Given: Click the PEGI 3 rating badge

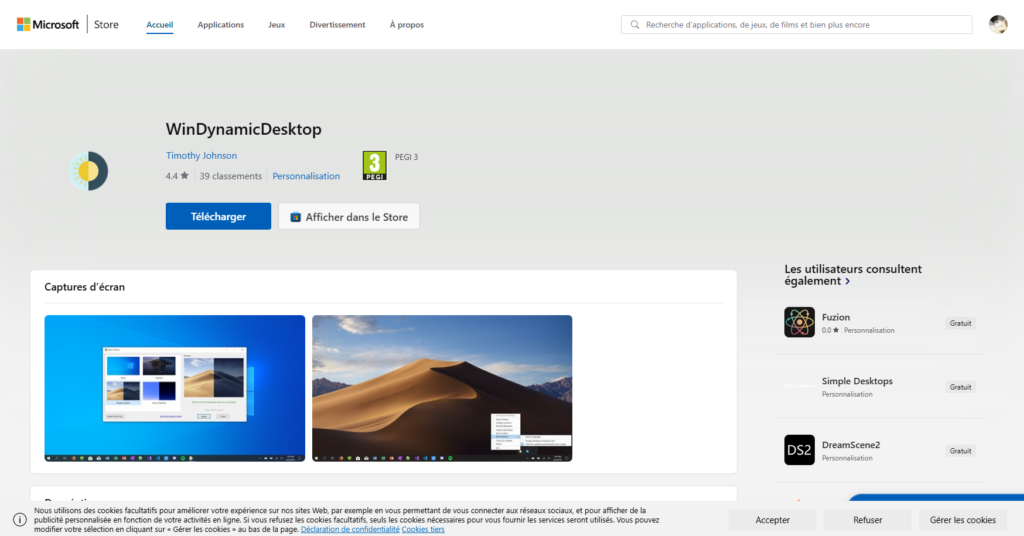Looking at the screenshot, I should 374,166.
